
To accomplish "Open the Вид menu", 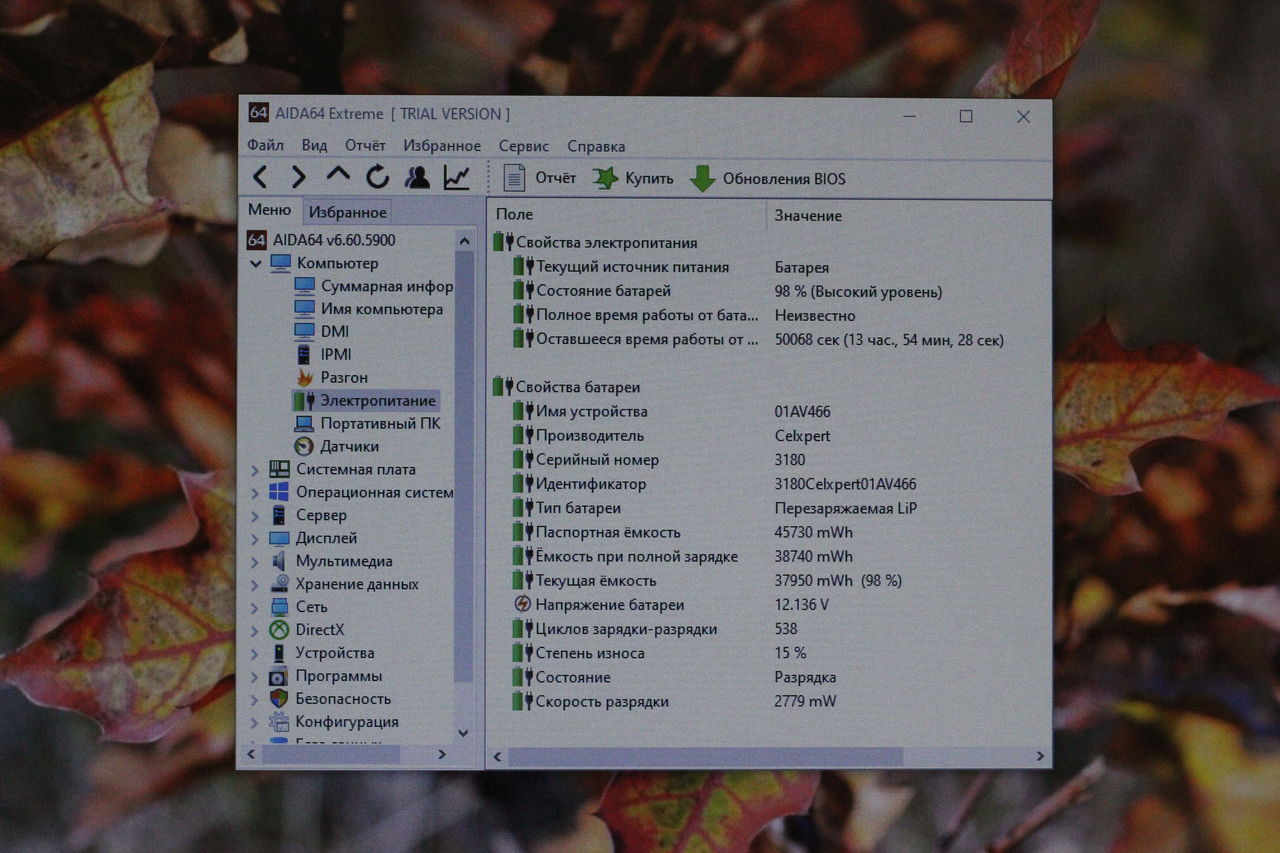I will pos(314,146).
